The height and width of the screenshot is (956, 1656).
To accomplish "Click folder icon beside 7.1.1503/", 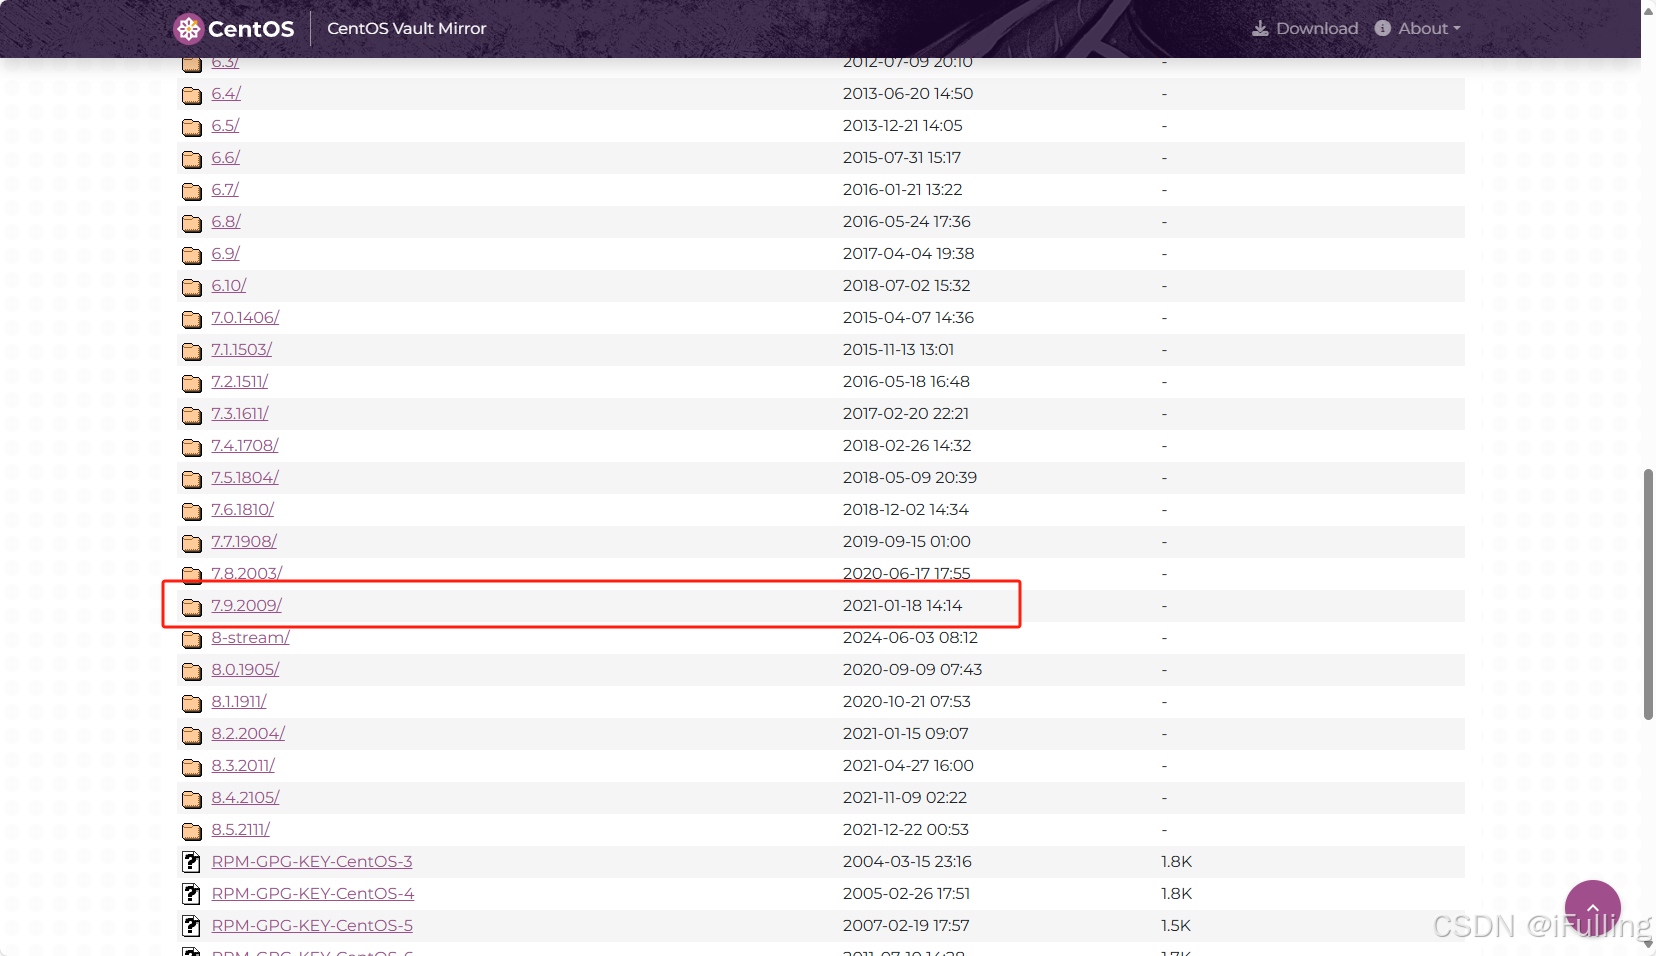I will coord(192,351).
